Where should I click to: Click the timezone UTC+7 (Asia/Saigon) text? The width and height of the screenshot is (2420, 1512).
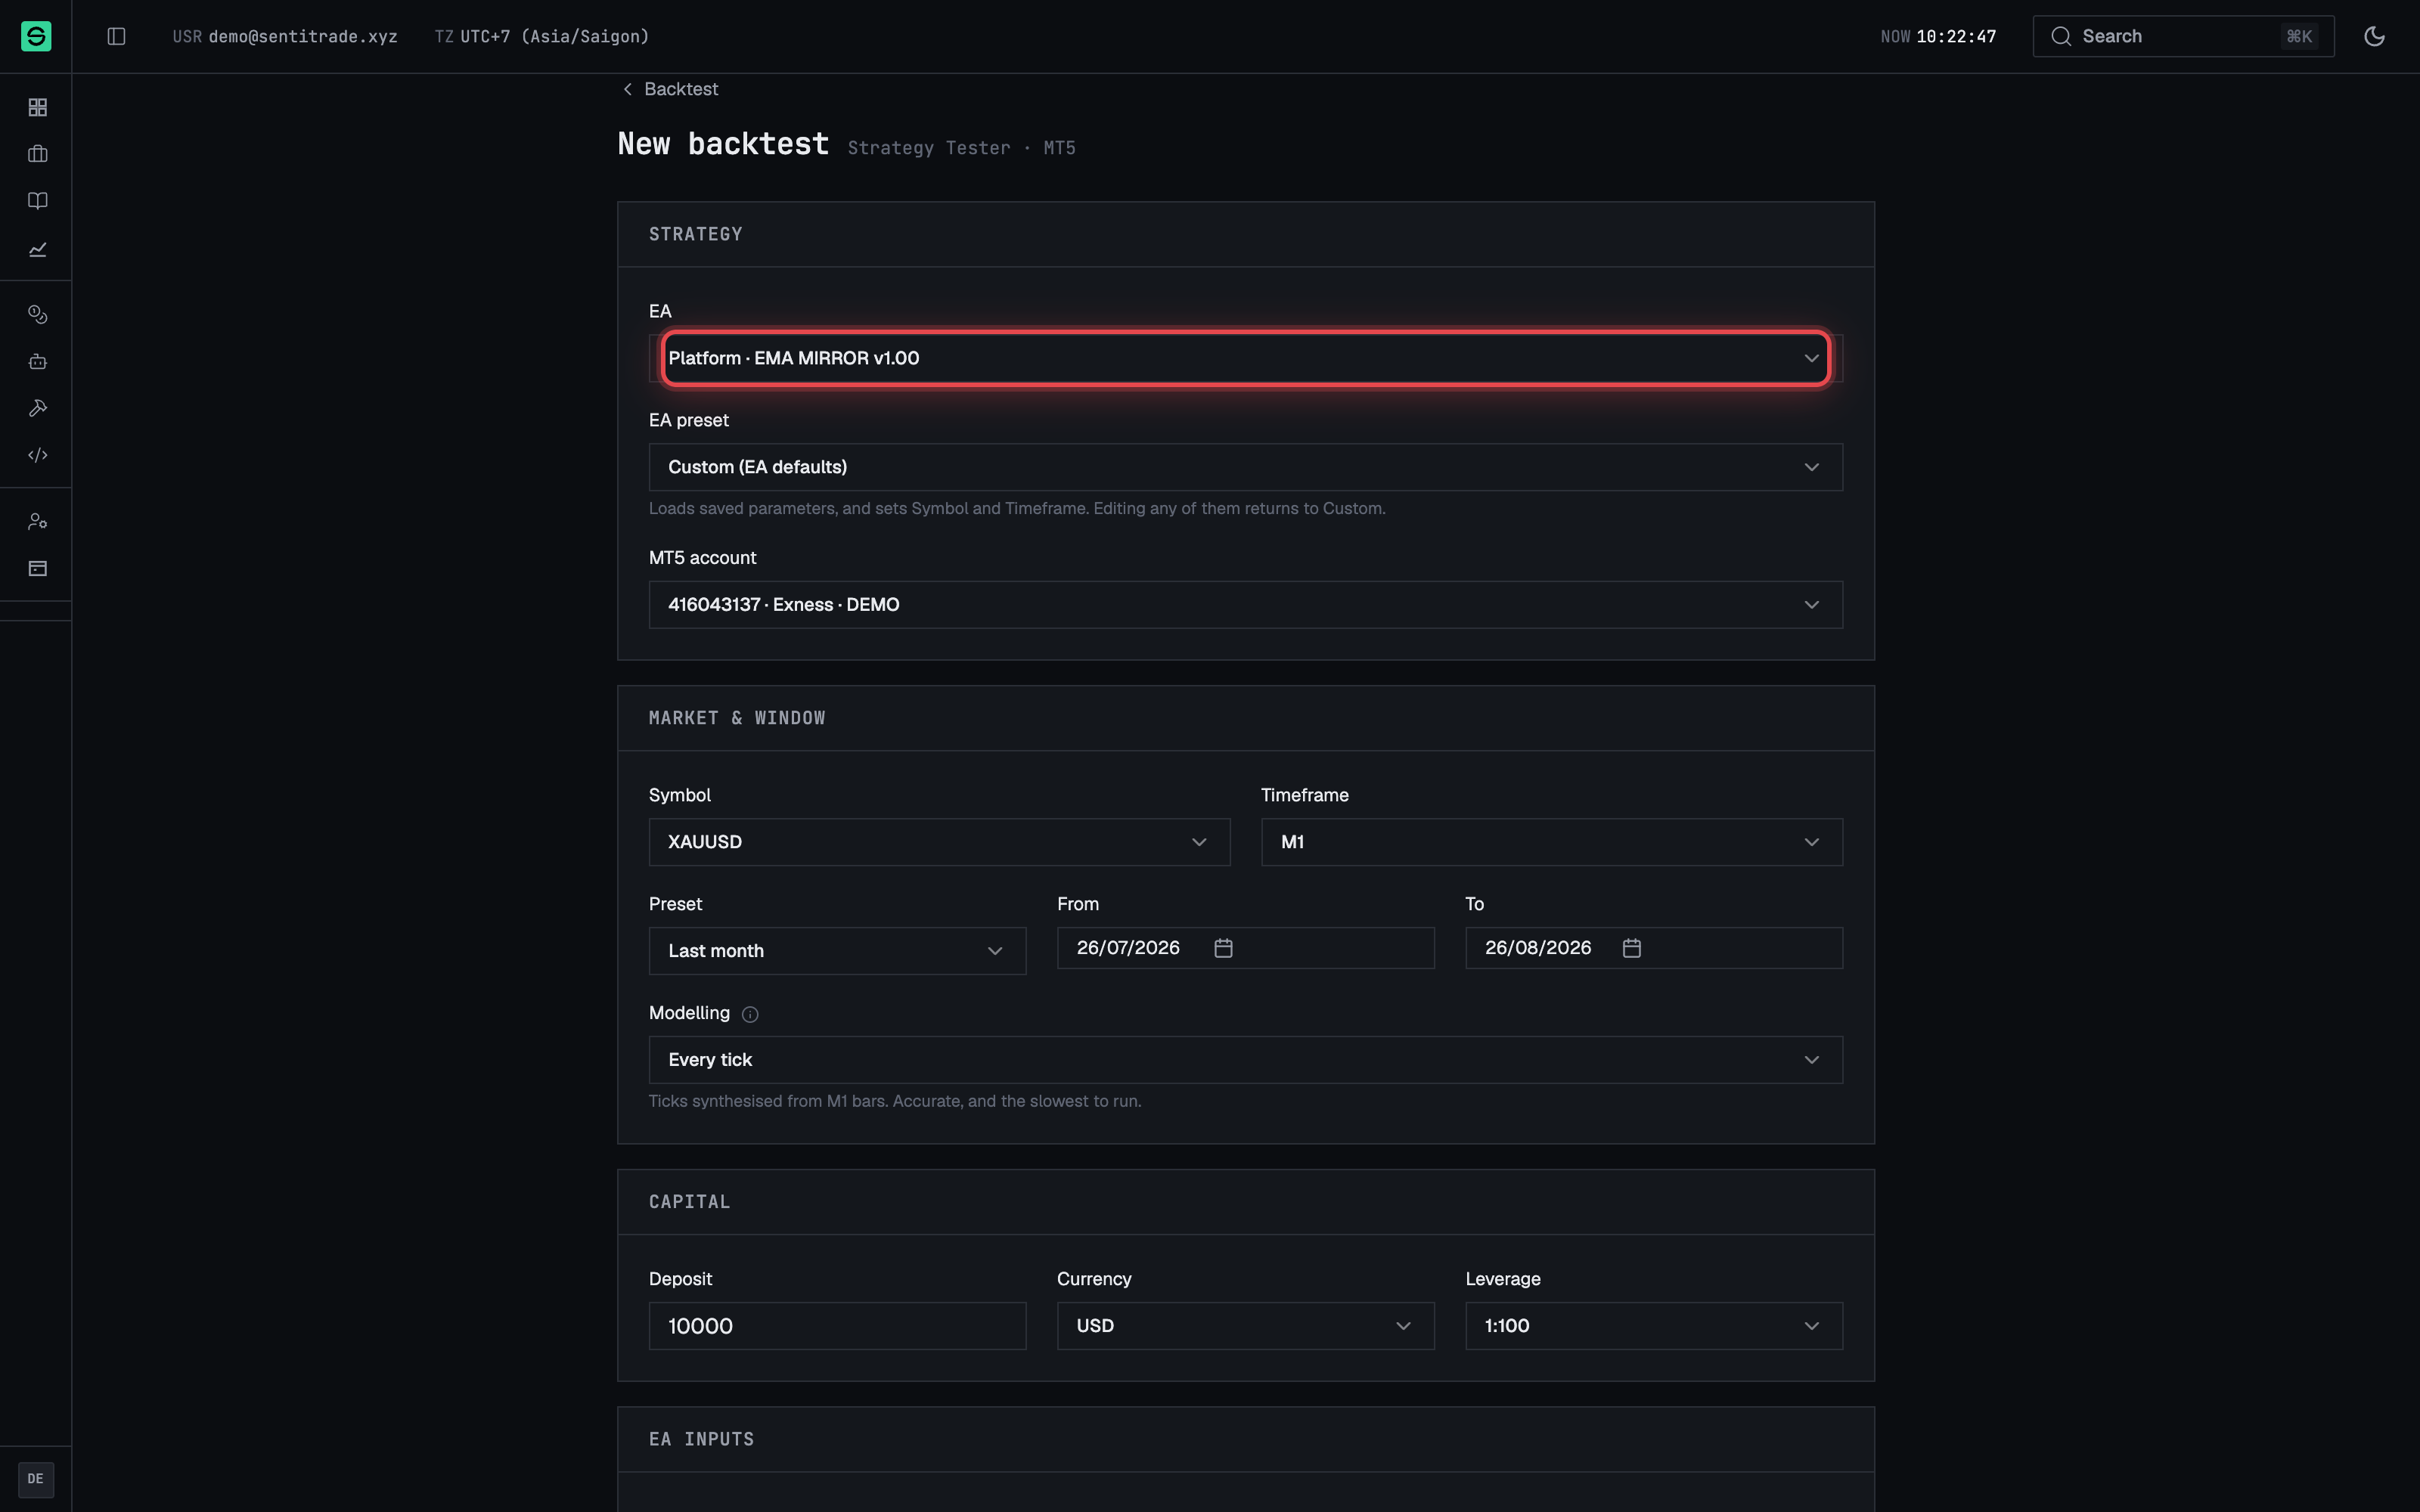pyautogui.click(x=554, y=36)
